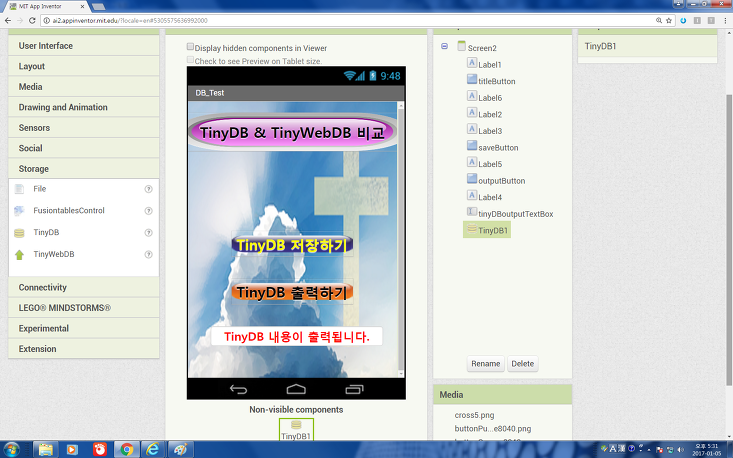
Task: Select Label3 in component tree
Action: [x=490, y=131]
